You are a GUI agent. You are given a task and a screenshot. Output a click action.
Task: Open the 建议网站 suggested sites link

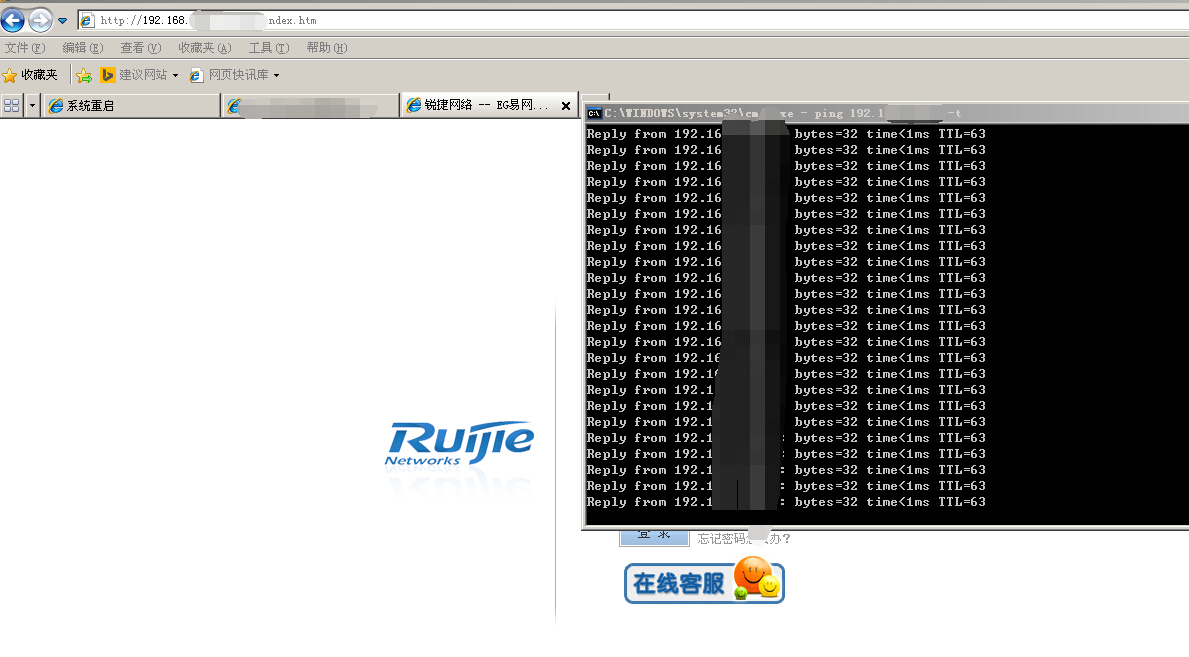click(x=143, y=75)
